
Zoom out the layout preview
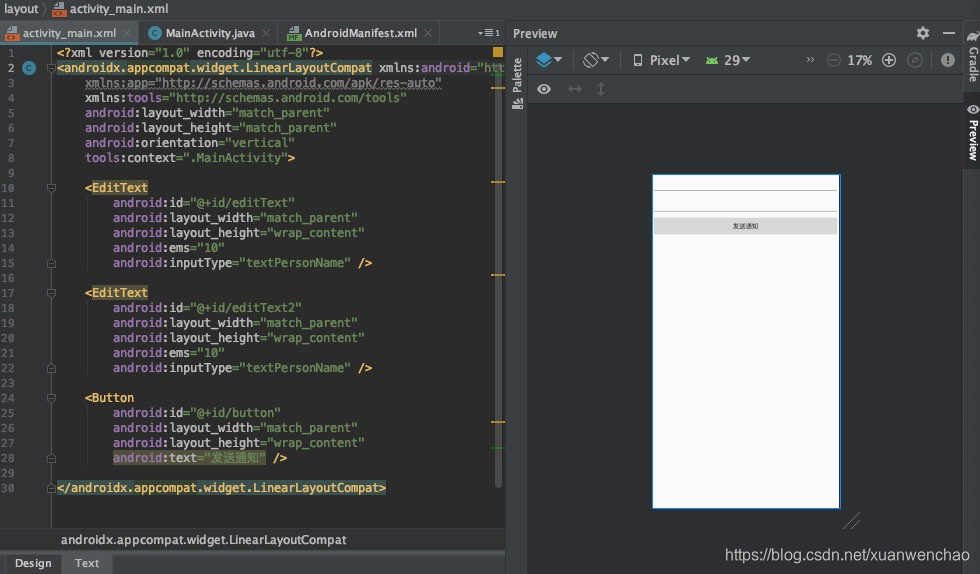(x=833, y=60)
